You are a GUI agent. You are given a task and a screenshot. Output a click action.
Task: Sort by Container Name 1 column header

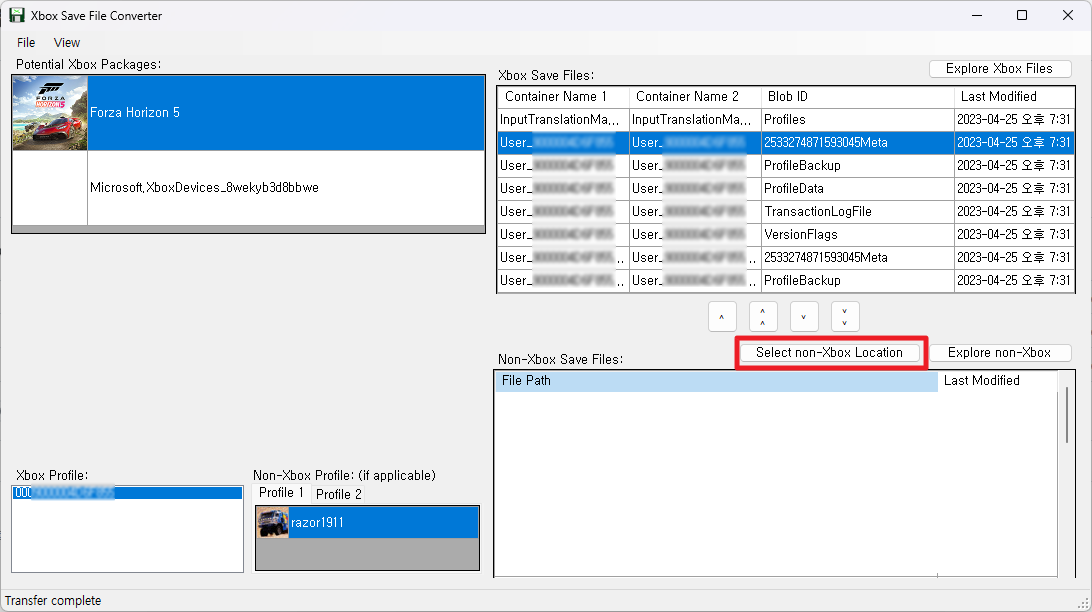point(563,97)
